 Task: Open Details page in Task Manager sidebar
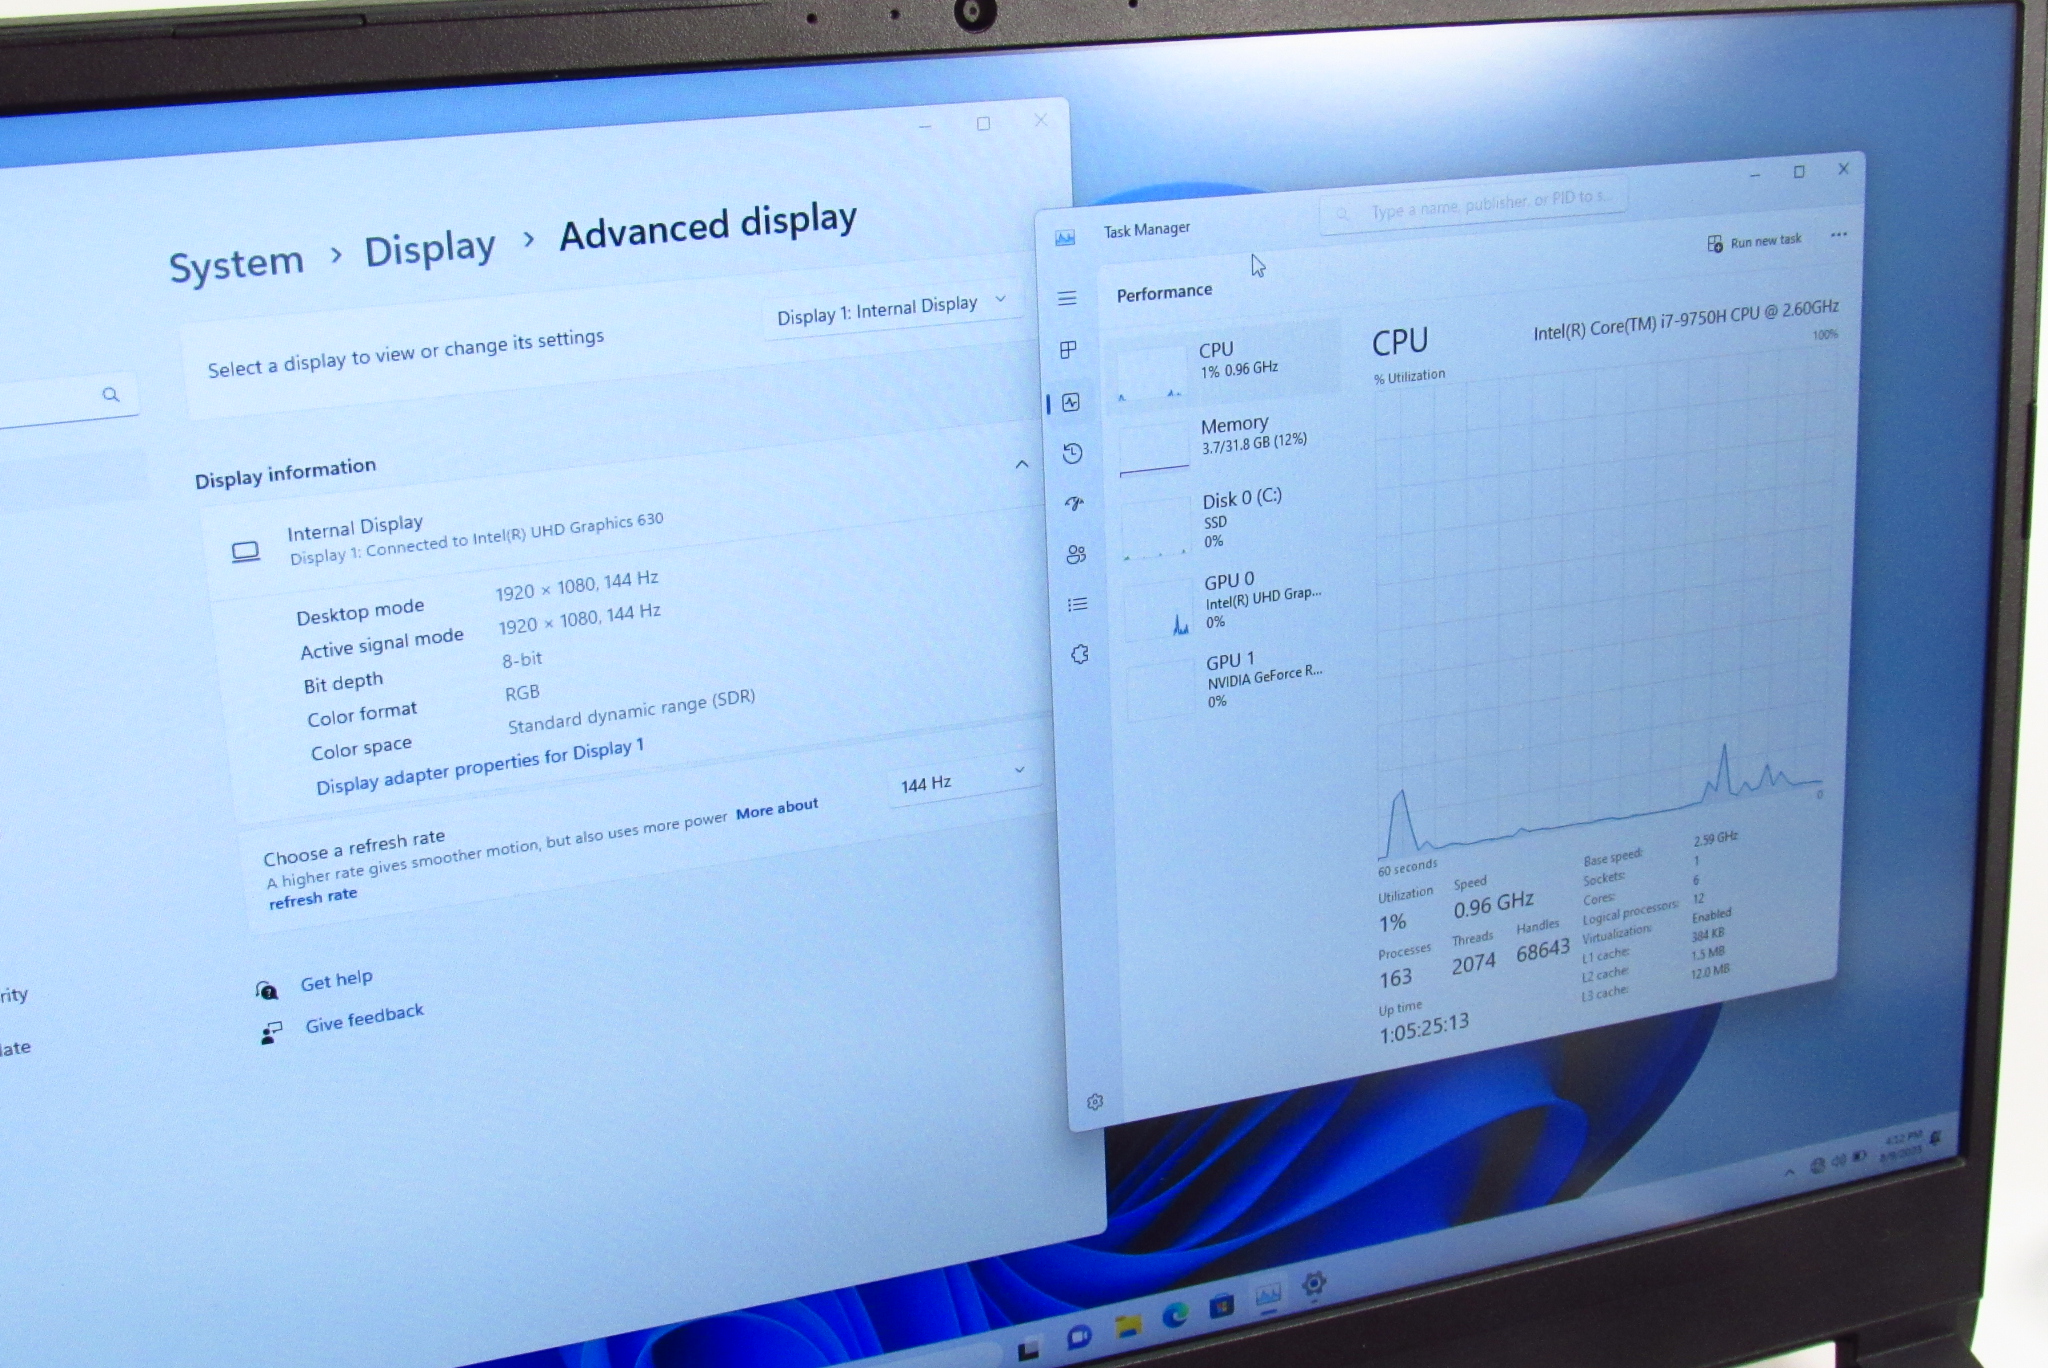(1077, 604)
